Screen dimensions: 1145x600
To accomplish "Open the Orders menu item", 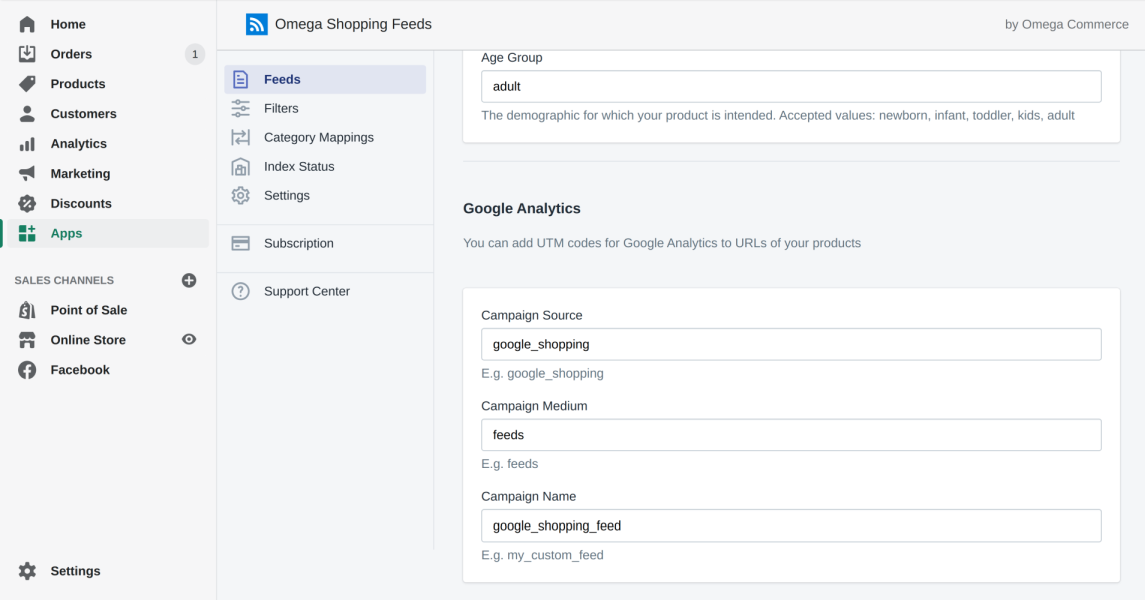I will (x=71, y=54).
